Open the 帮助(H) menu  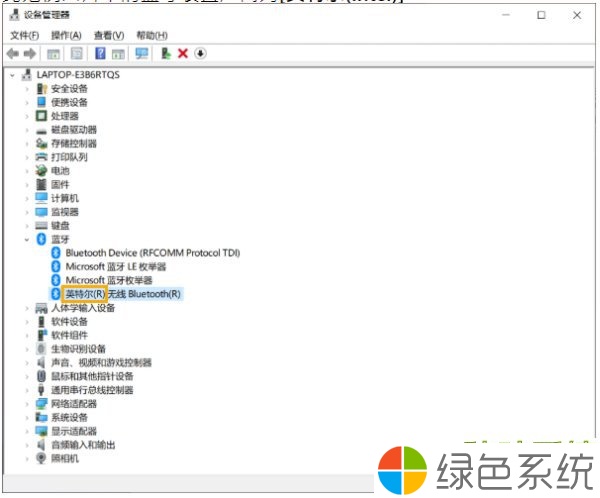pyautogui.click(x=152, y=36)
